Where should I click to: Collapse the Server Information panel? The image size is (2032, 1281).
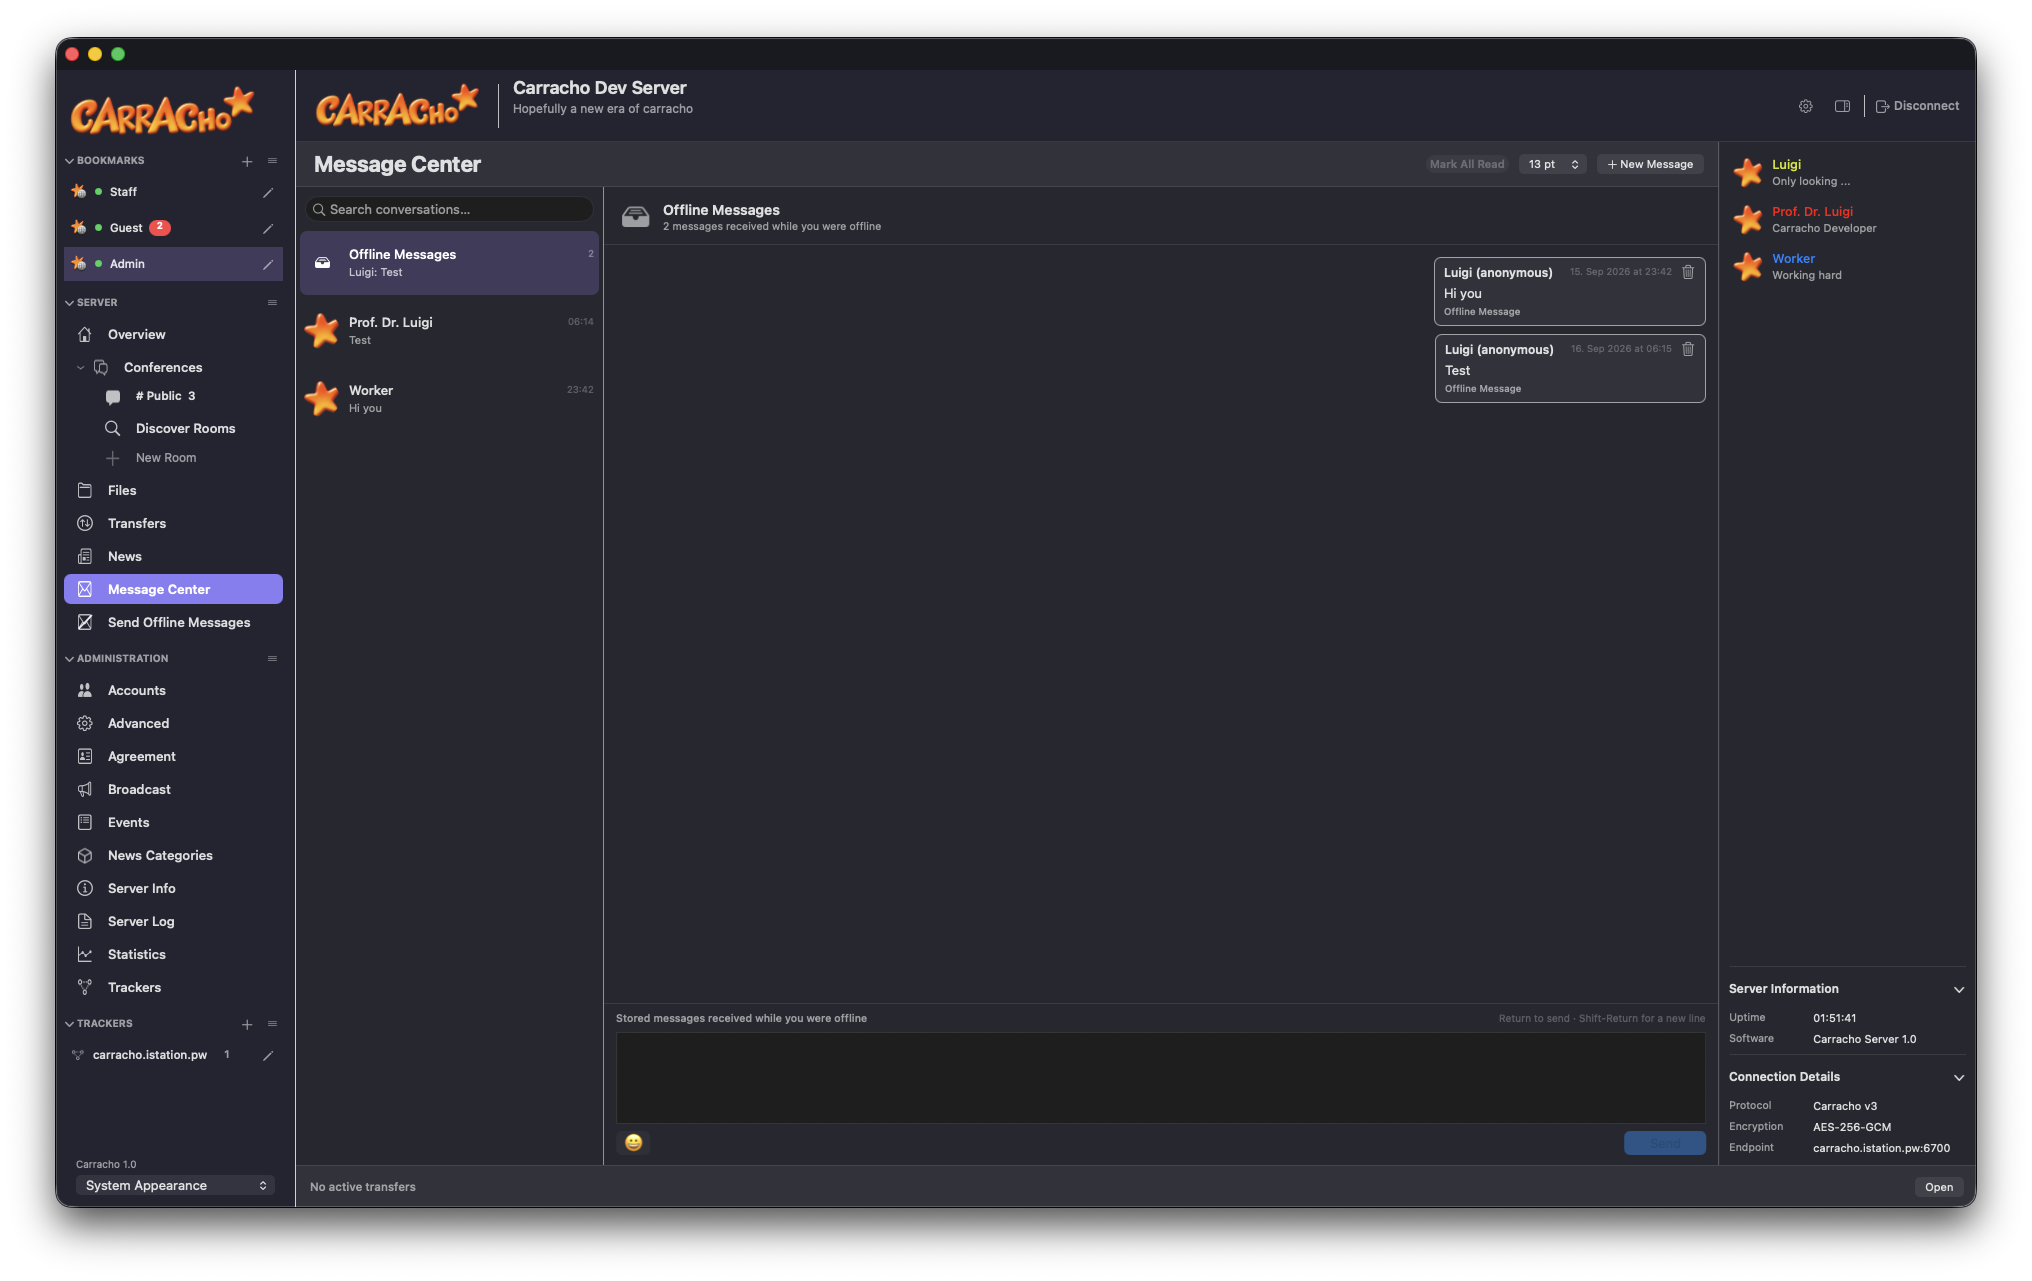click(1959, 990)
